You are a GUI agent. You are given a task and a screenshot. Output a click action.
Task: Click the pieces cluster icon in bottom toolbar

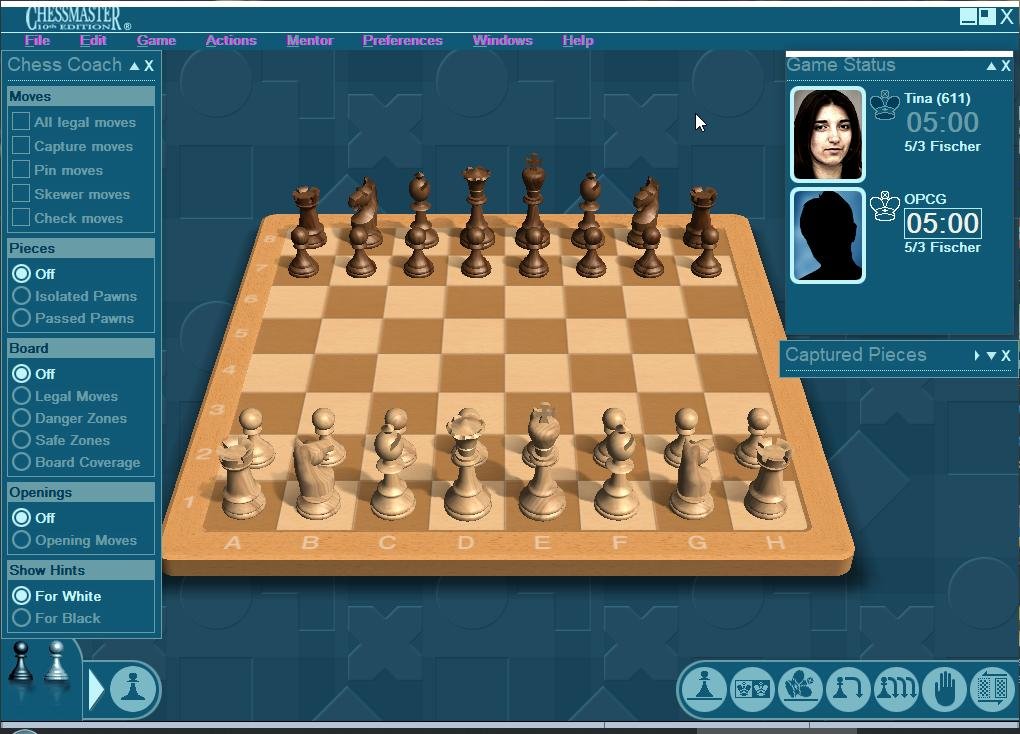tap(800, 688)
